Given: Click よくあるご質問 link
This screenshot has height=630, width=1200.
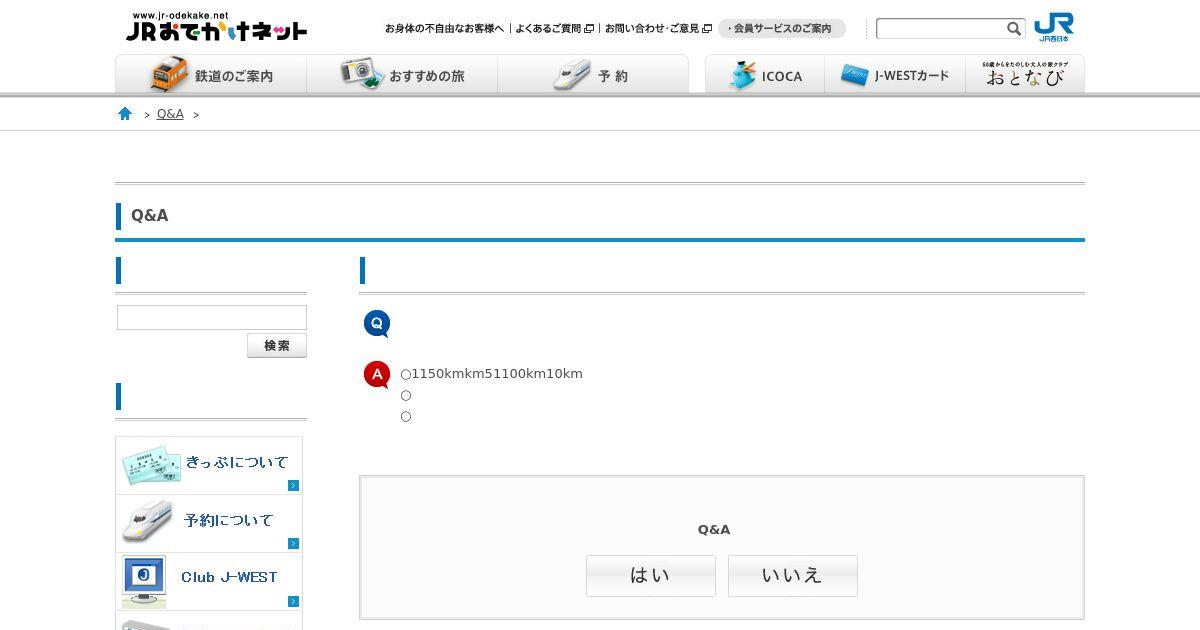Looking at the screenshot, I should tap(548, 29).
